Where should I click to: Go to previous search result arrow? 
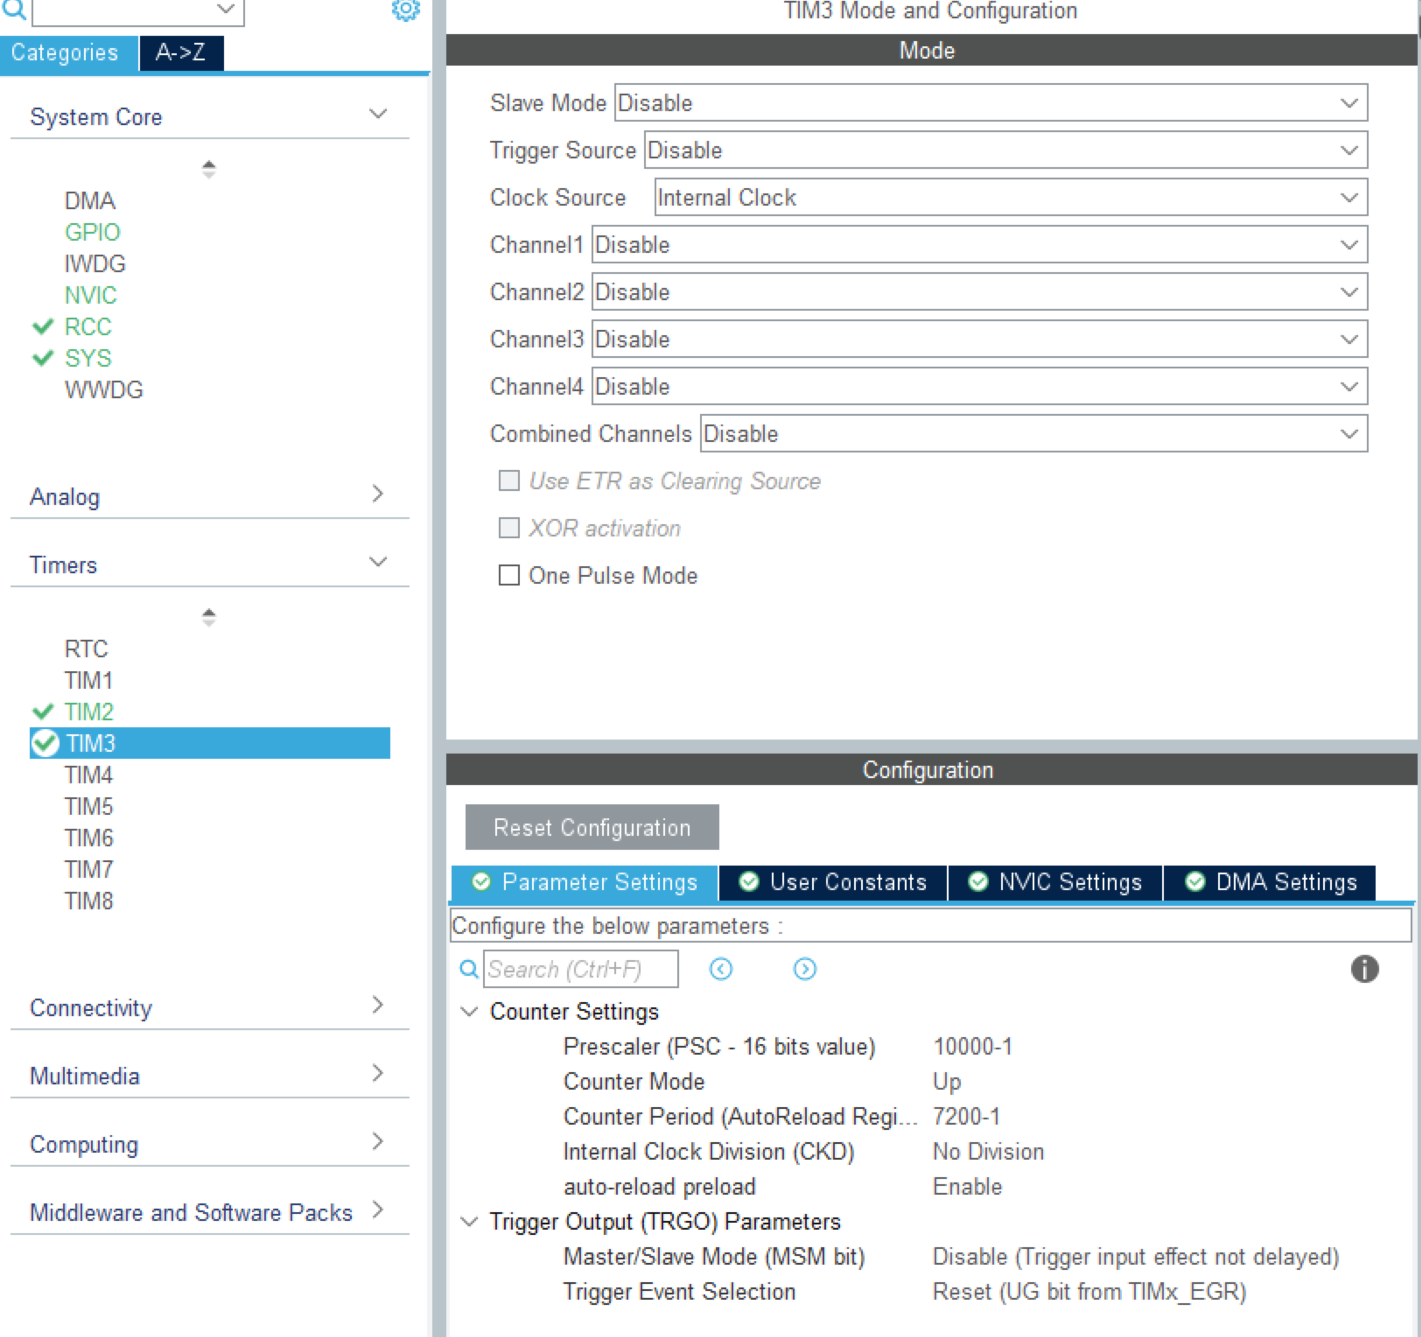721,968
